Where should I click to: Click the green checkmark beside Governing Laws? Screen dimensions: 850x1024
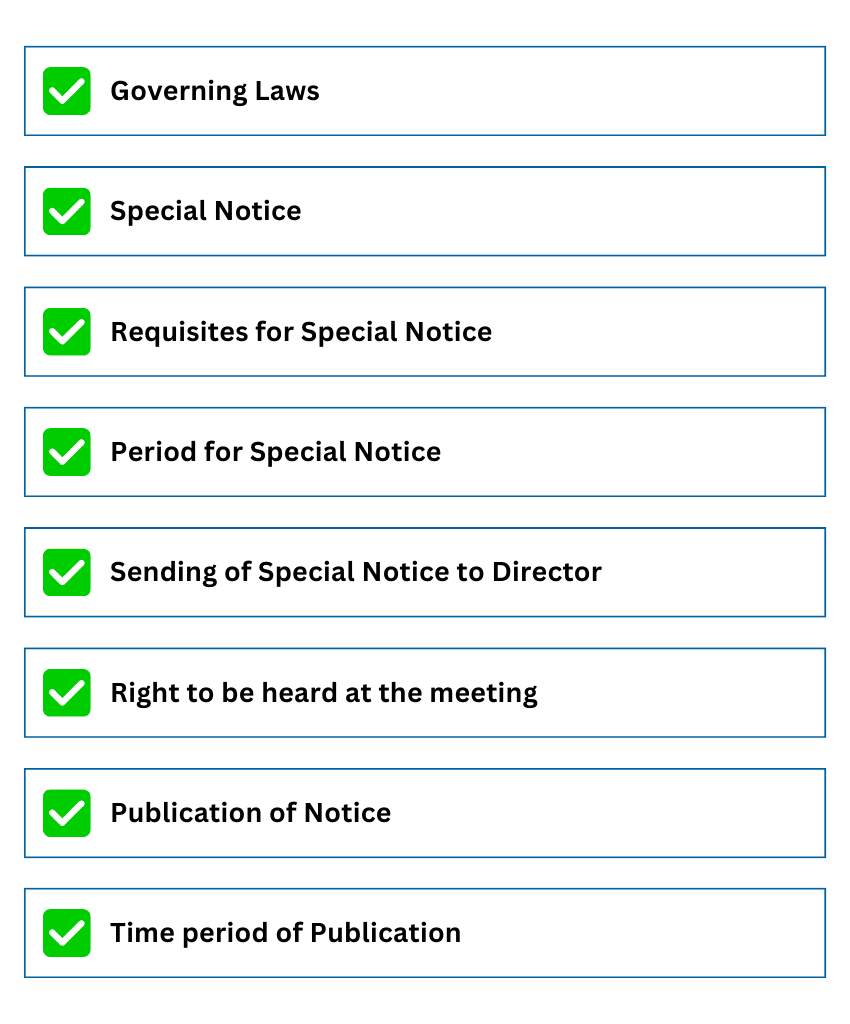click(x=67, y=91)
